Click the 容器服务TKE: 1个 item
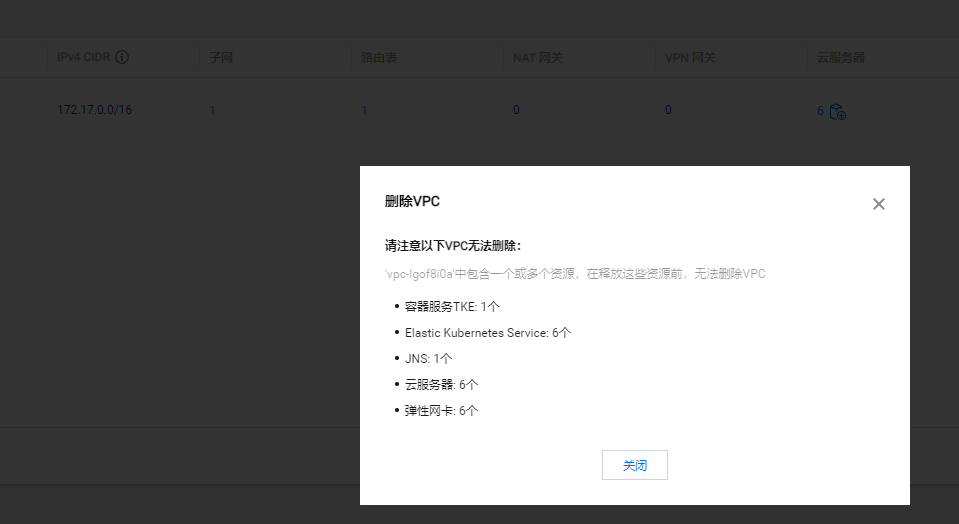 (x=452, y=307)
